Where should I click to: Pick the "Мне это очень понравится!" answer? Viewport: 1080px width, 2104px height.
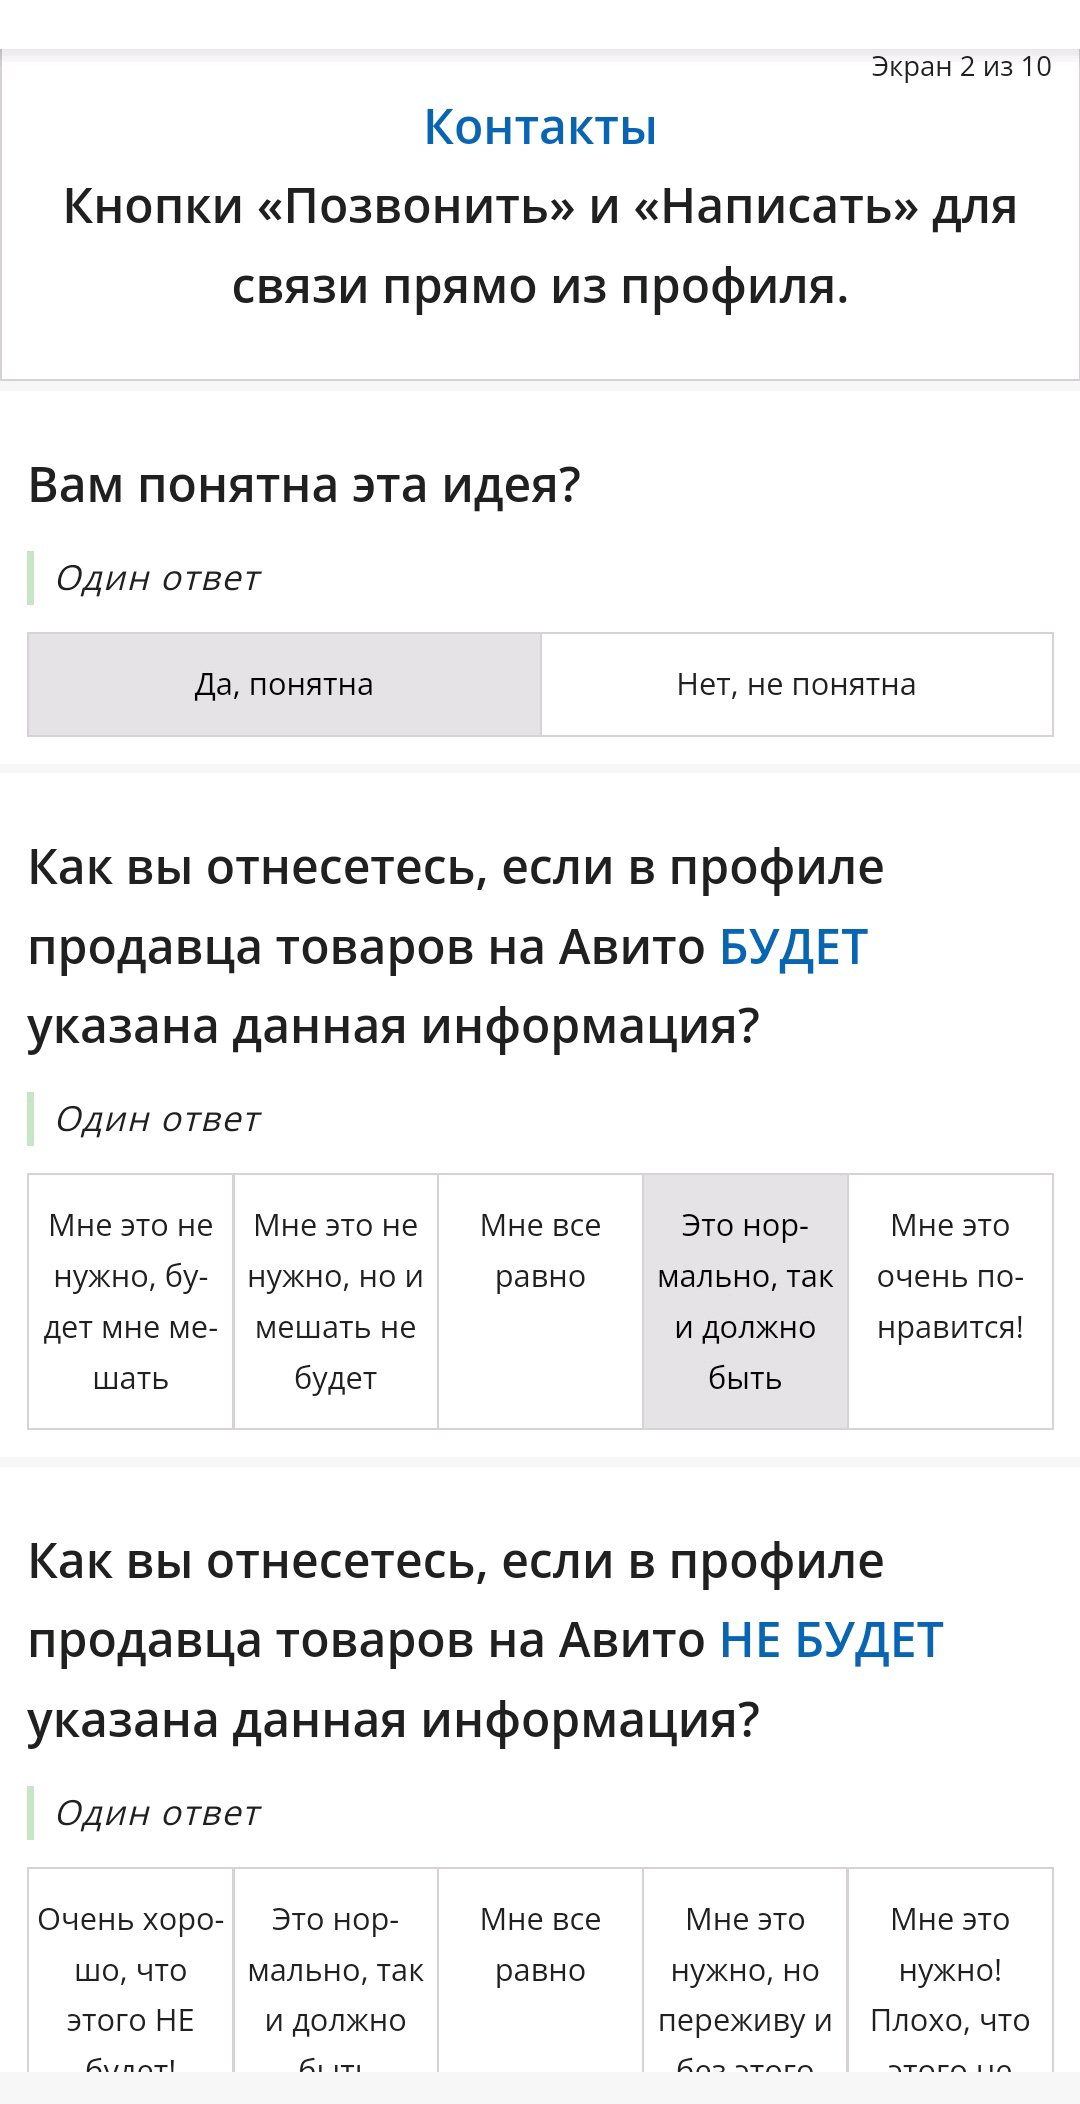(950, 1301)
